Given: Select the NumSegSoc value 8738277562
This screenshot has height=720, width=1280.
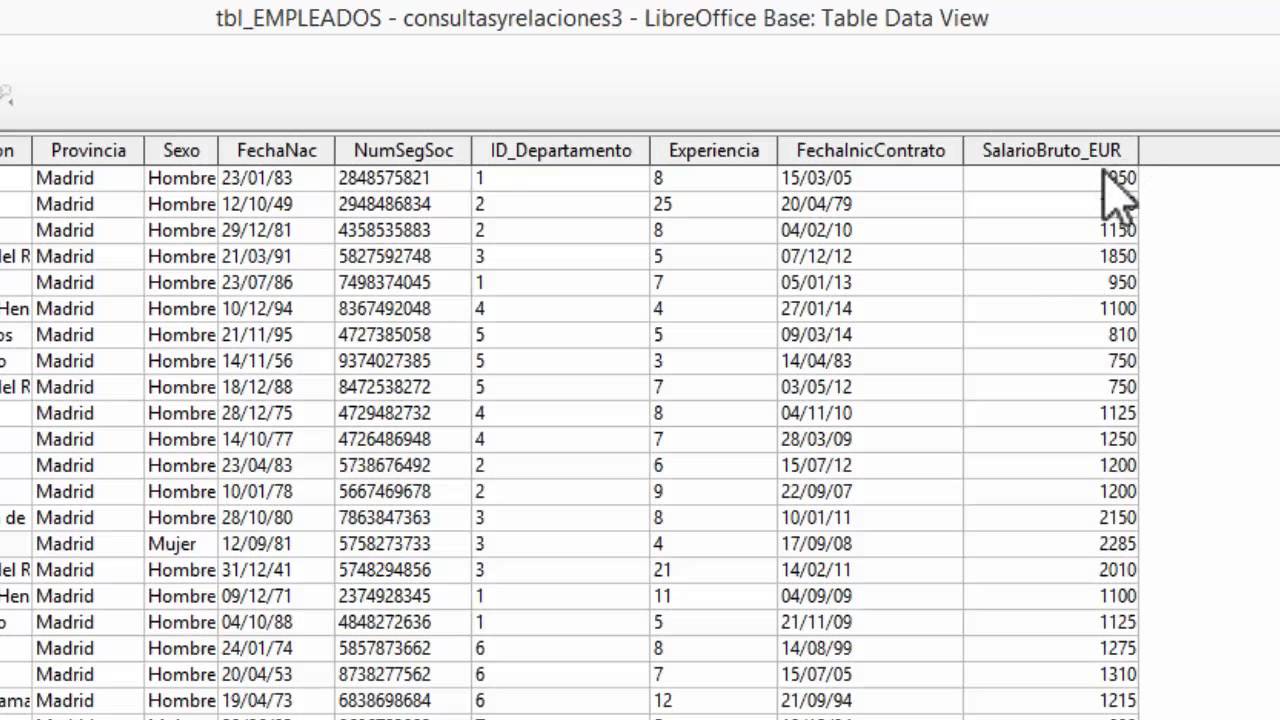Looking at the screenshot, I should tap(403, 674).
